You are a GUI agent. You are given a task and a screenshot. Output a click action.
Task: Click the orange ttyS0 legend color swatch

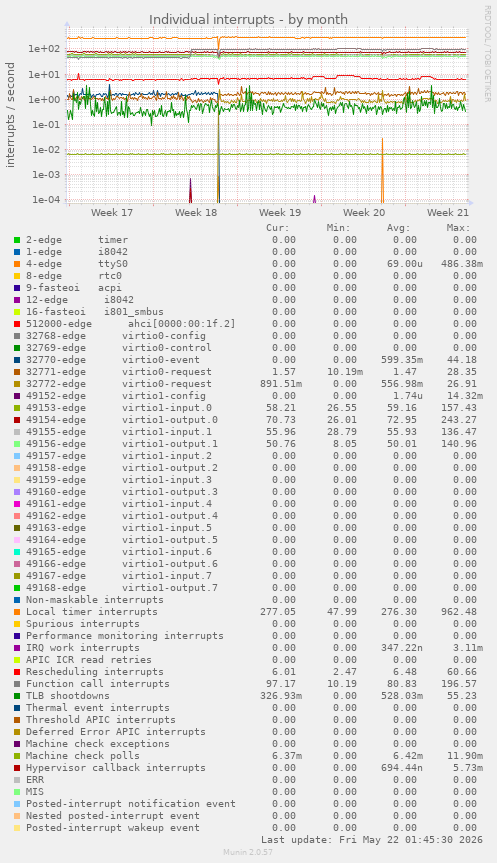(x=17, y=264)
